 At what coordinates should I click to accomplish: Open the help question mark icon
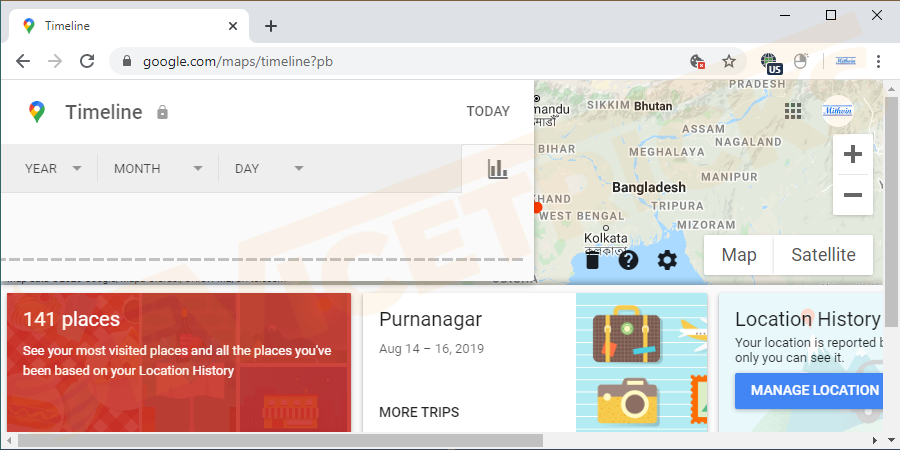628,260
